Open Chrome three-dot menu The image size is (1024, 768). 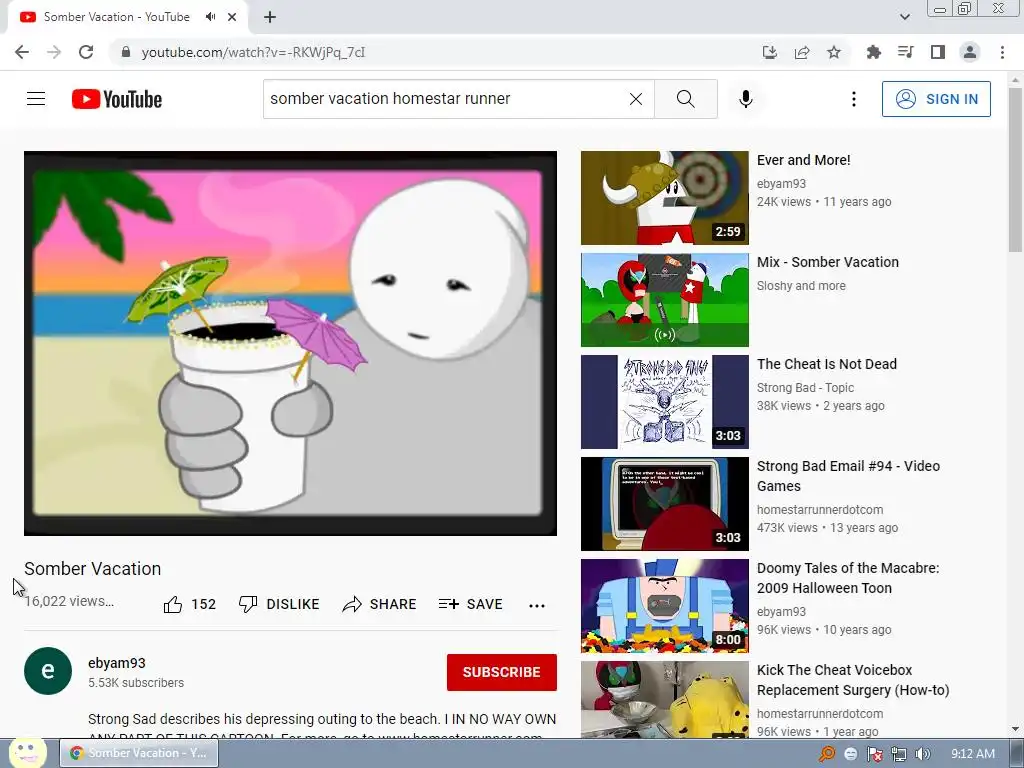point(1002,52)
